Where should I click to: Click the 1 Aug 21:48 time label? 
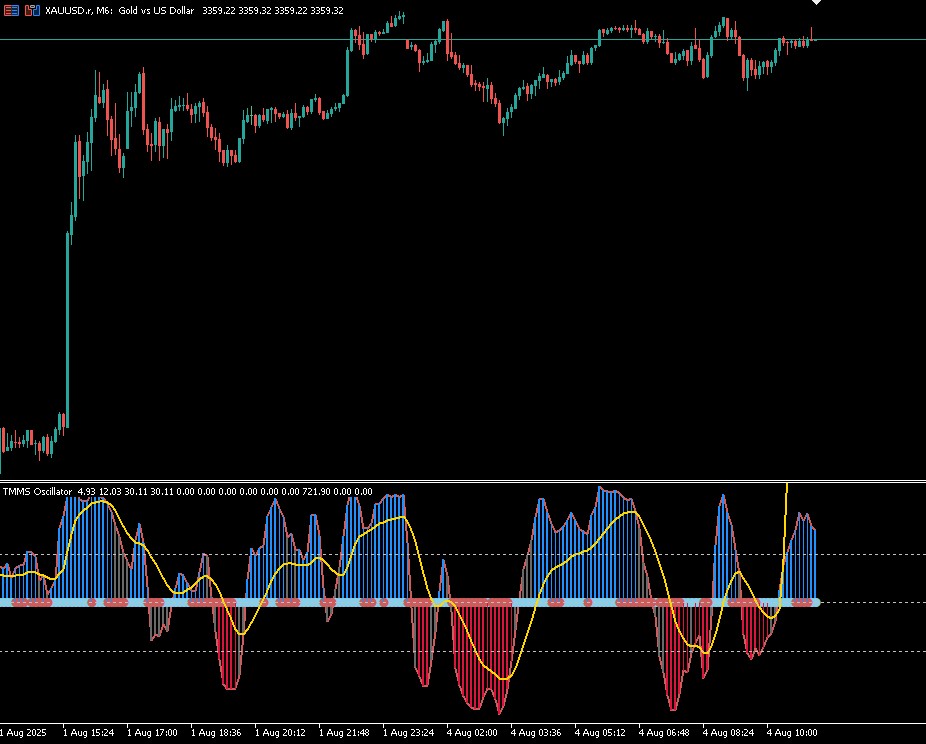344,733
